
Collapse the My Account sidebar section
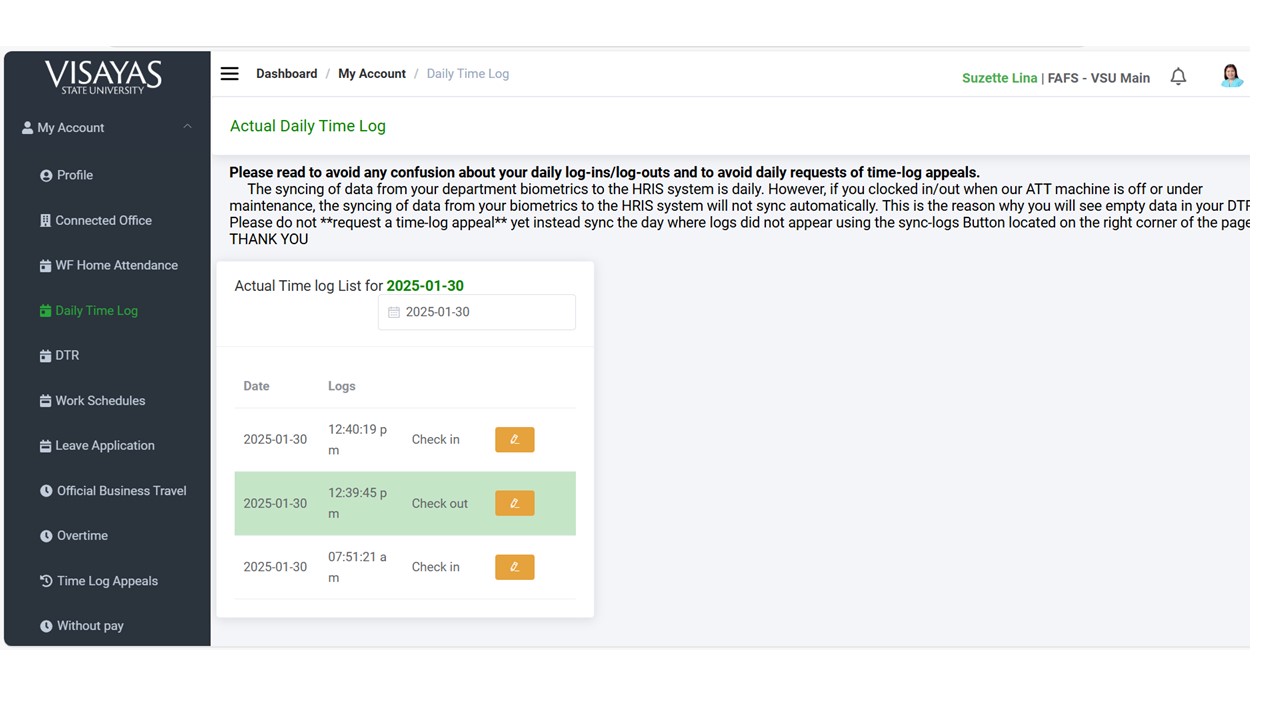(187, 127)
